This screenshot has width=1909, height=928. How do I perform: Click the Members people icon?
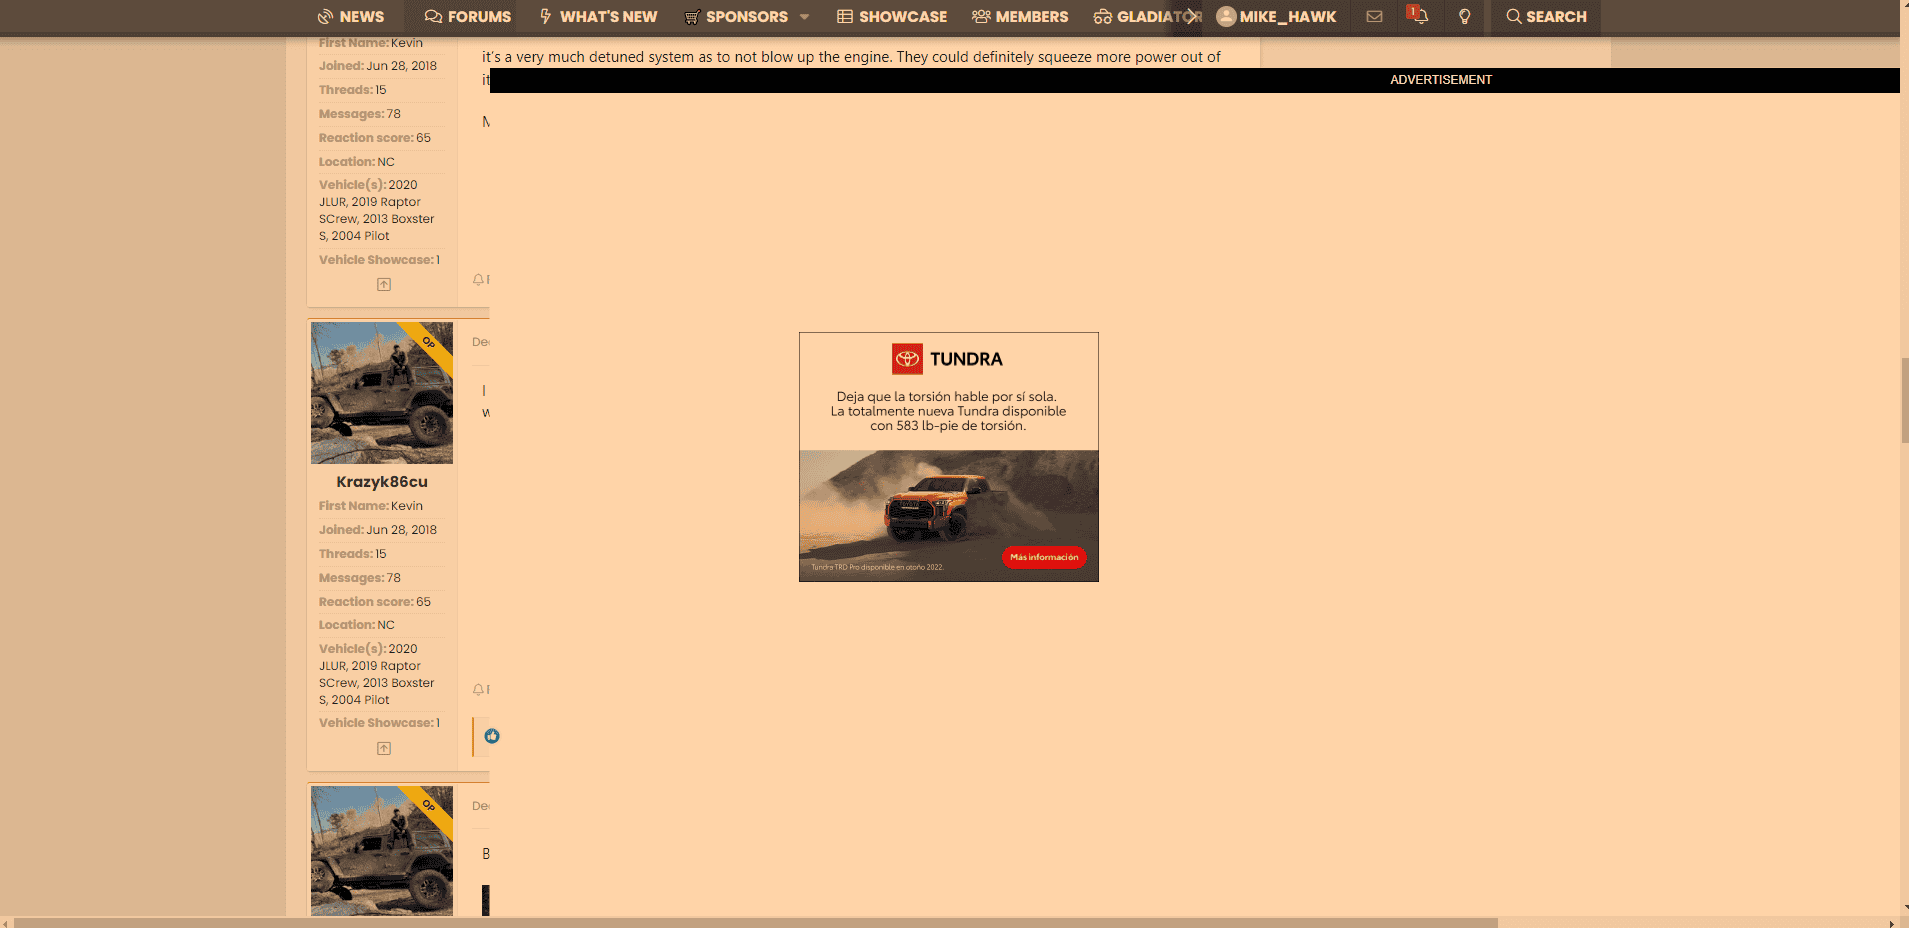[x=981, y=17]
